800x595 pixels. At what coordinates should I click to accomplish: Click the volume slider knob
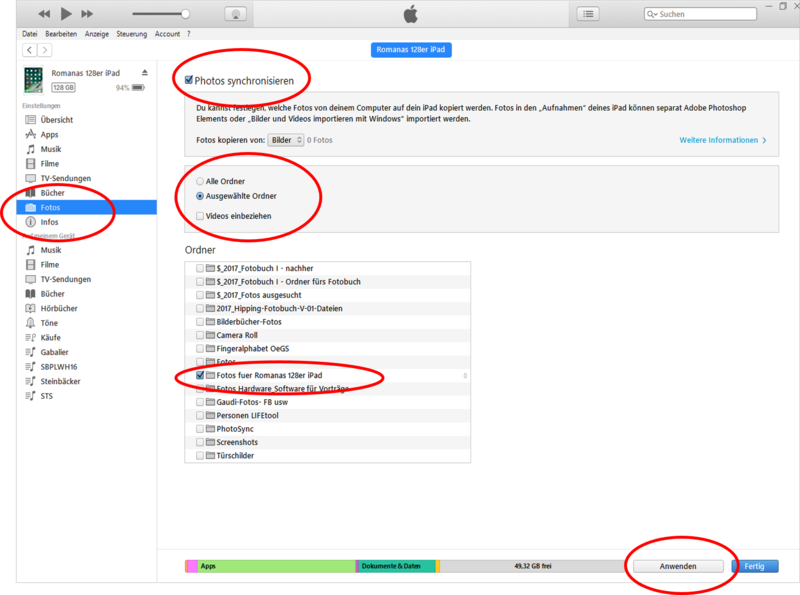click(x=185, y=14)
